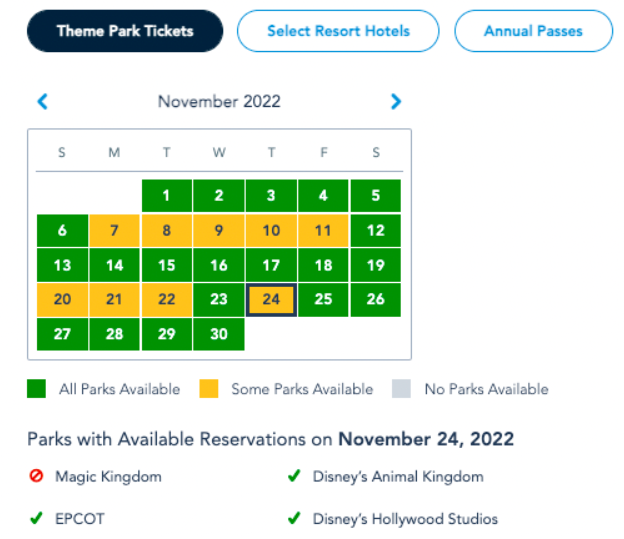This screenshot has height=539, width=624.
Task: Select the Theme Park Tickets tab
Action: coord(124,31)
